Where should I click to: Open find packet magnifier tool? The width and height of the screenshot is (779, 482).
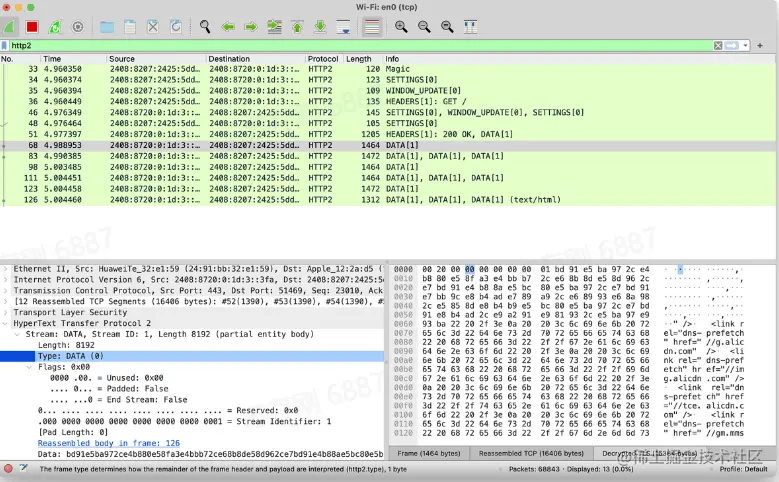[x=205, y=26]
